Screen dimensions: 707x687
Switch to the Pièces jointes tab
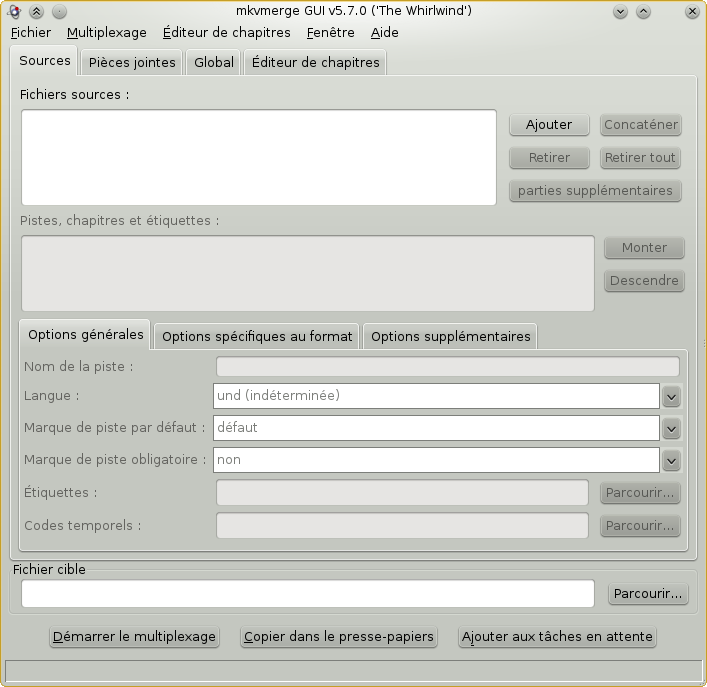[132, 62]
